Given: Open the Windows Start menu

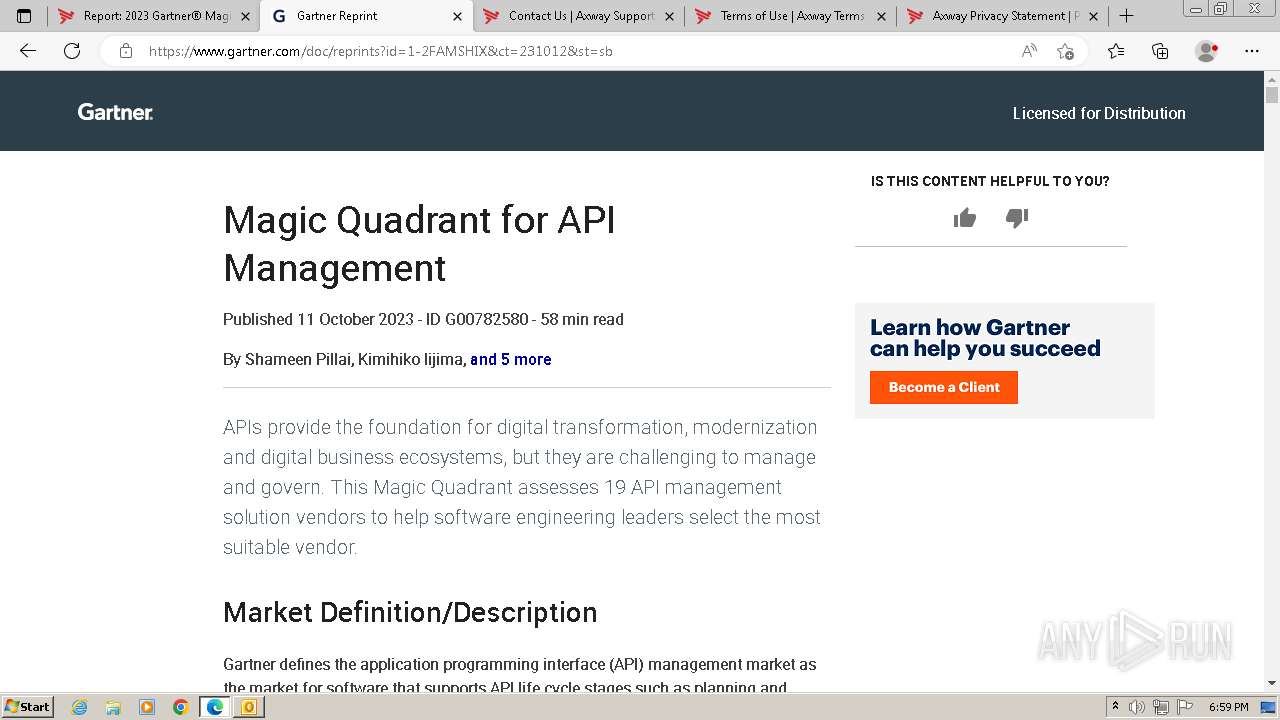Looking at the screenshot, I should pyautogui.click(x=28, y=707).
